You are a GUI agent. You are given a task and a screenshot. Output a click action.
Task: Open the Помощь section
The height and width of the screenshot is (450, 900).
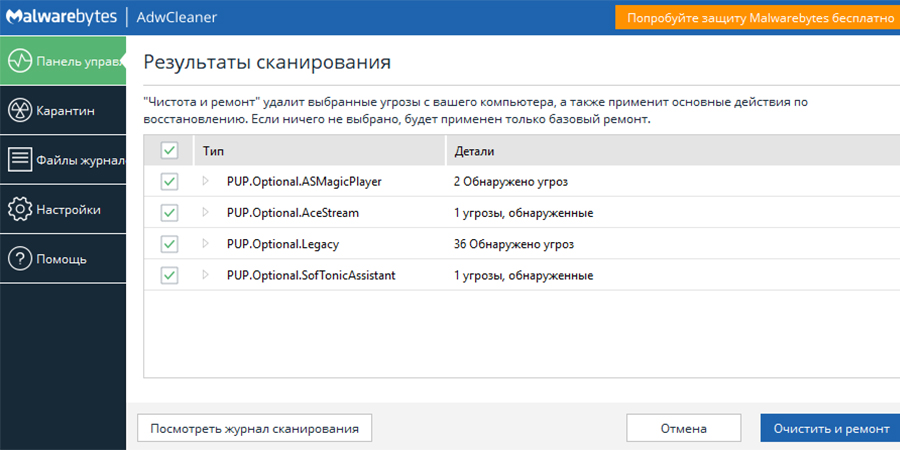pyautogui.click(x=63, y=259)
